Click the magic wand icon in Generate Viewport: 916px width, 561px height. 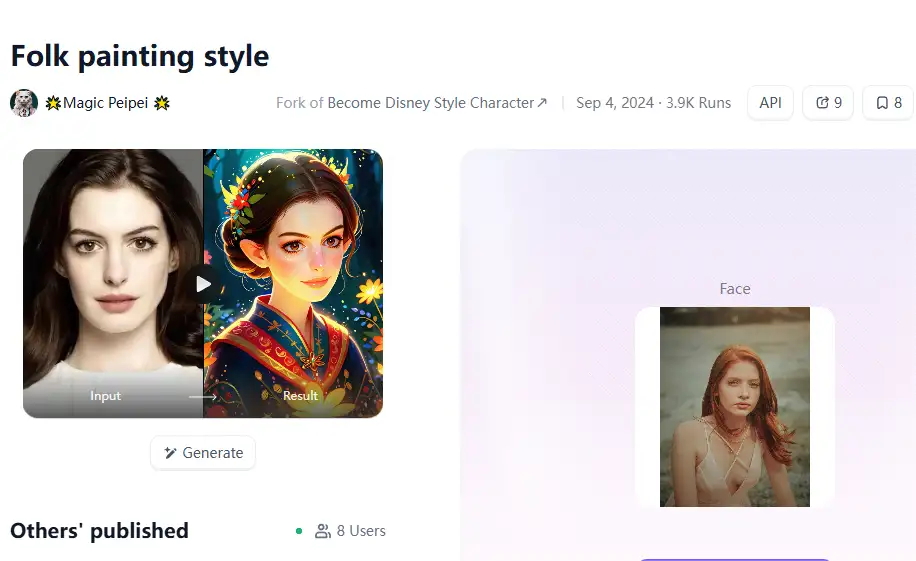coord(170,453)
